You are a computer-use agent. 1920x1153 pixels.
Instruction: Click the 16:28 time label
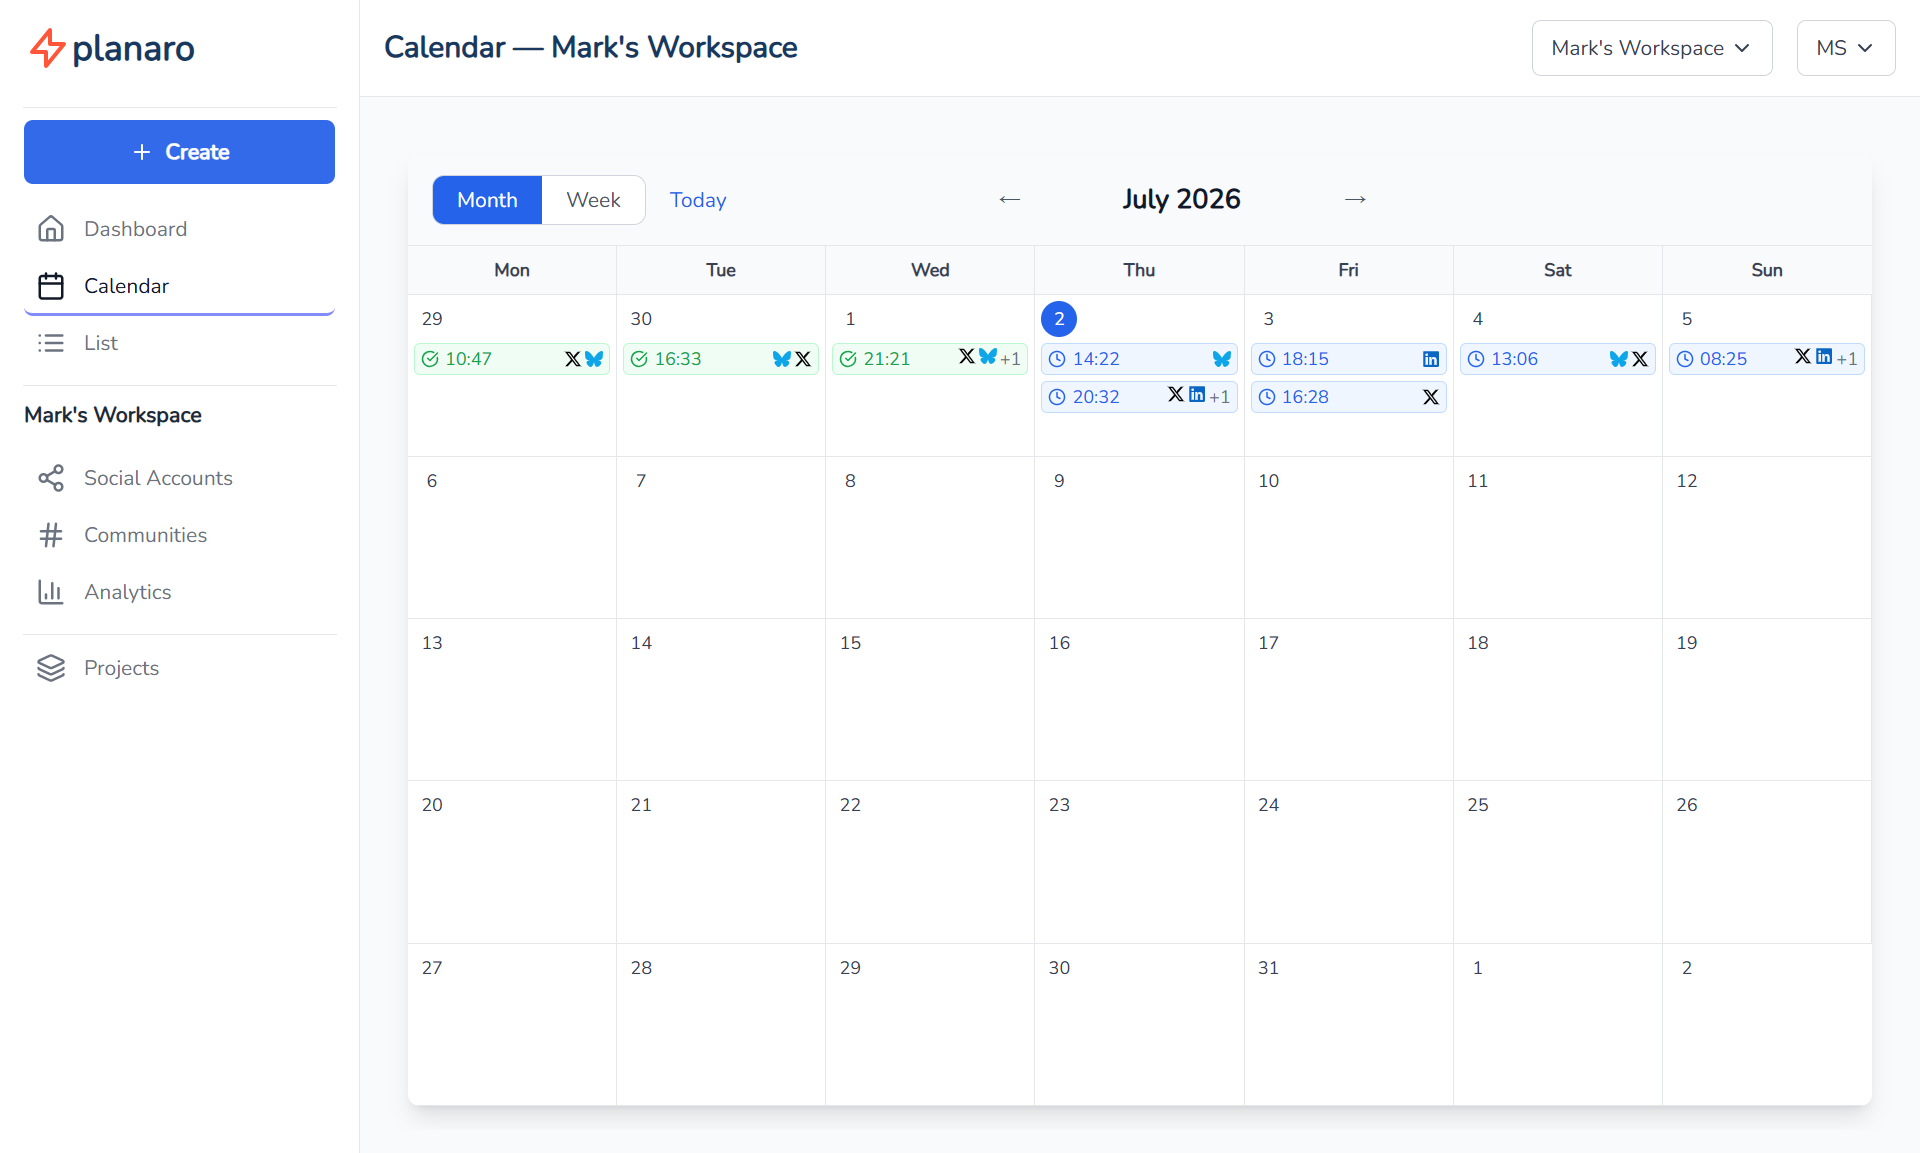pos(1305,397)
